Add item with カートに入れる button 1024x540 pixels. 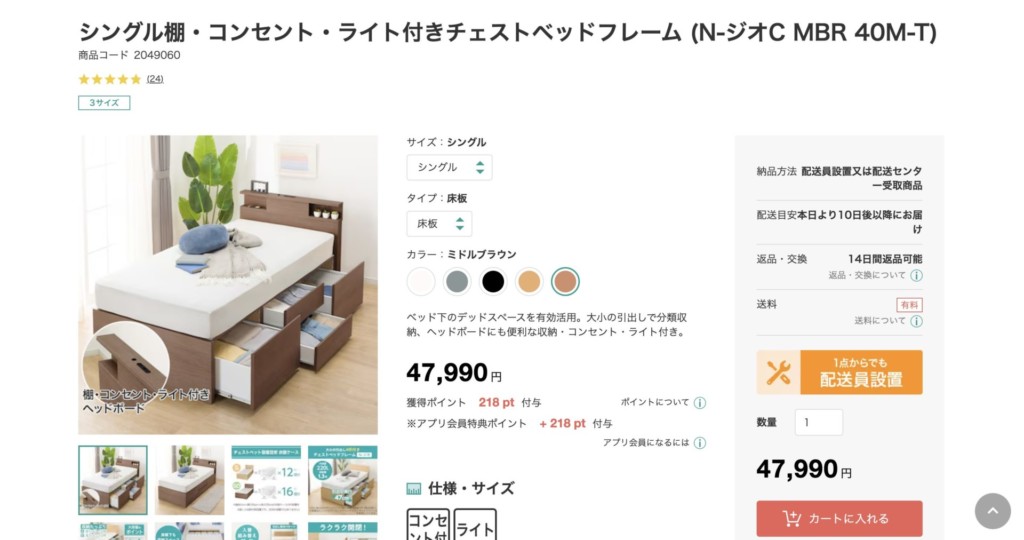[839, 519]
